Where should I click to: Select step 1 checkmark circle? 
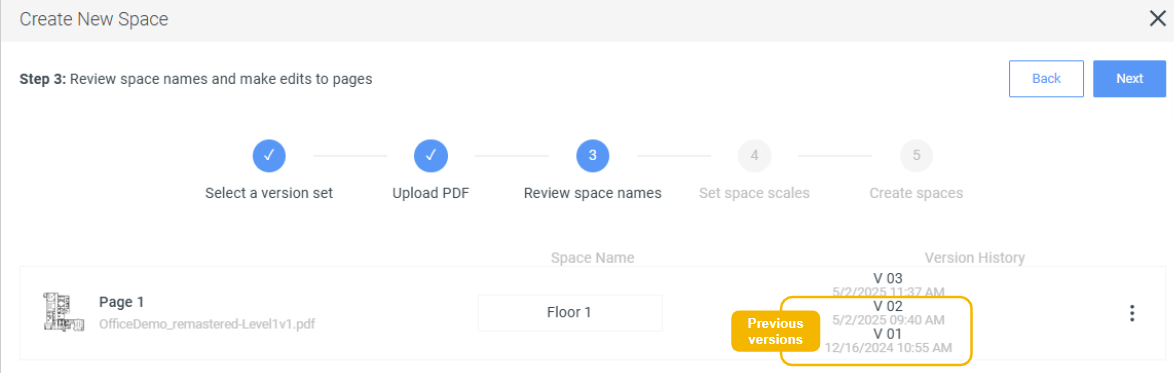click(269, 156)
